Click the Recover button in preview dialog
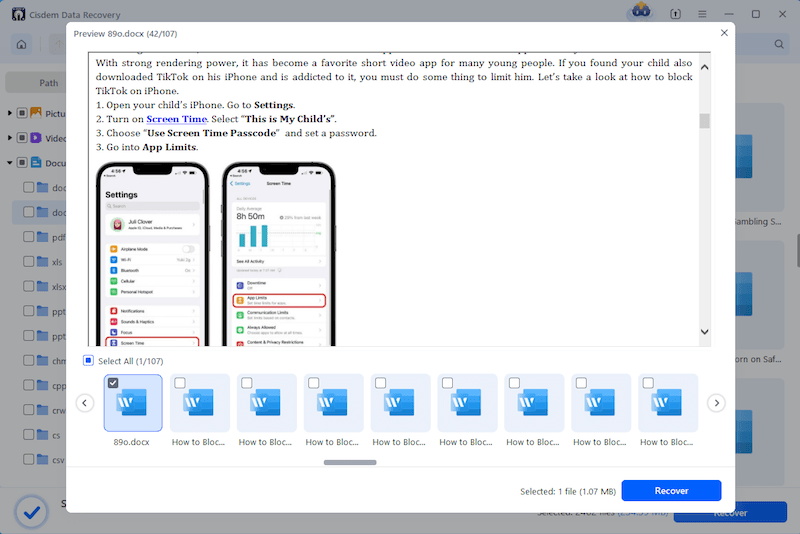This screenshot has height=534, width=800. 671,491
